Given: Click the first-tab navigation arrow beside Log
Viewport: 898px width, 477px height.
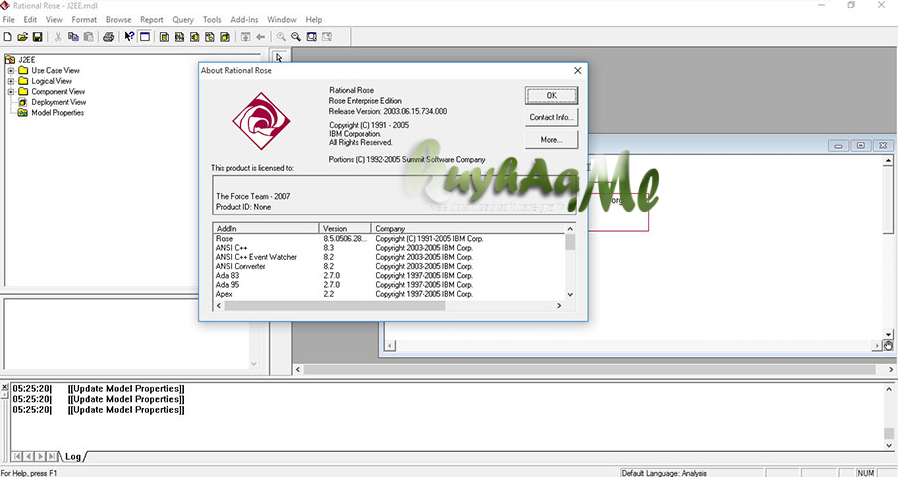Looking at the screenshot, I should pos(17,456).
